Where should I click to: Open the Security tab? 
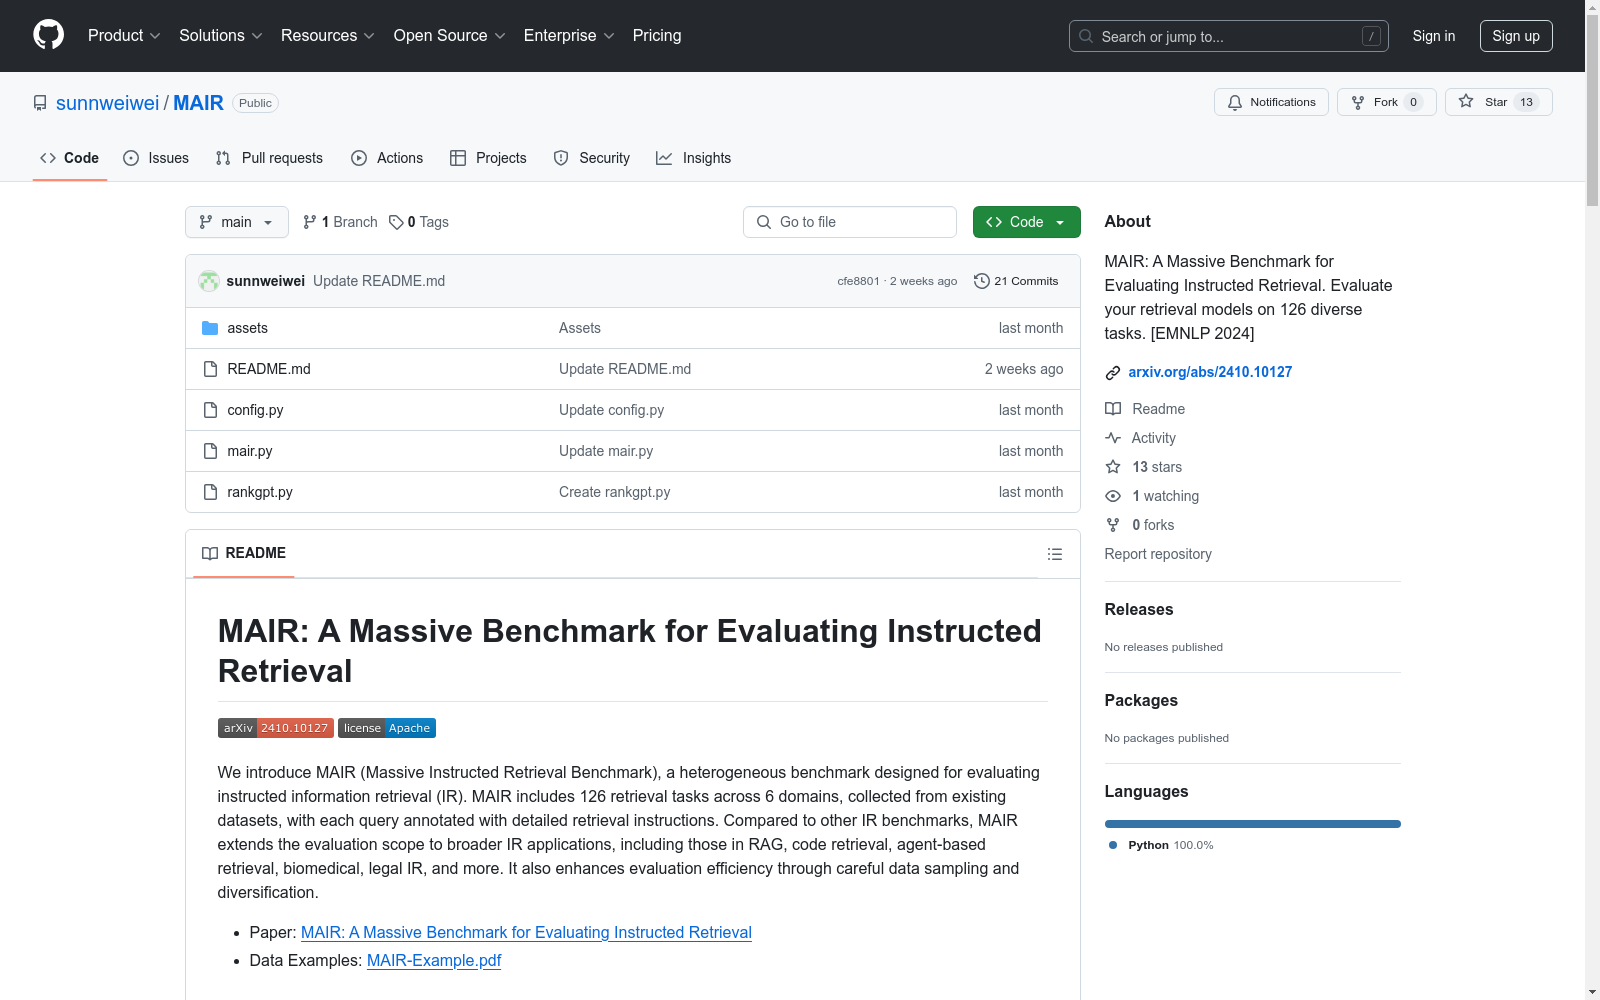(592, 158)
